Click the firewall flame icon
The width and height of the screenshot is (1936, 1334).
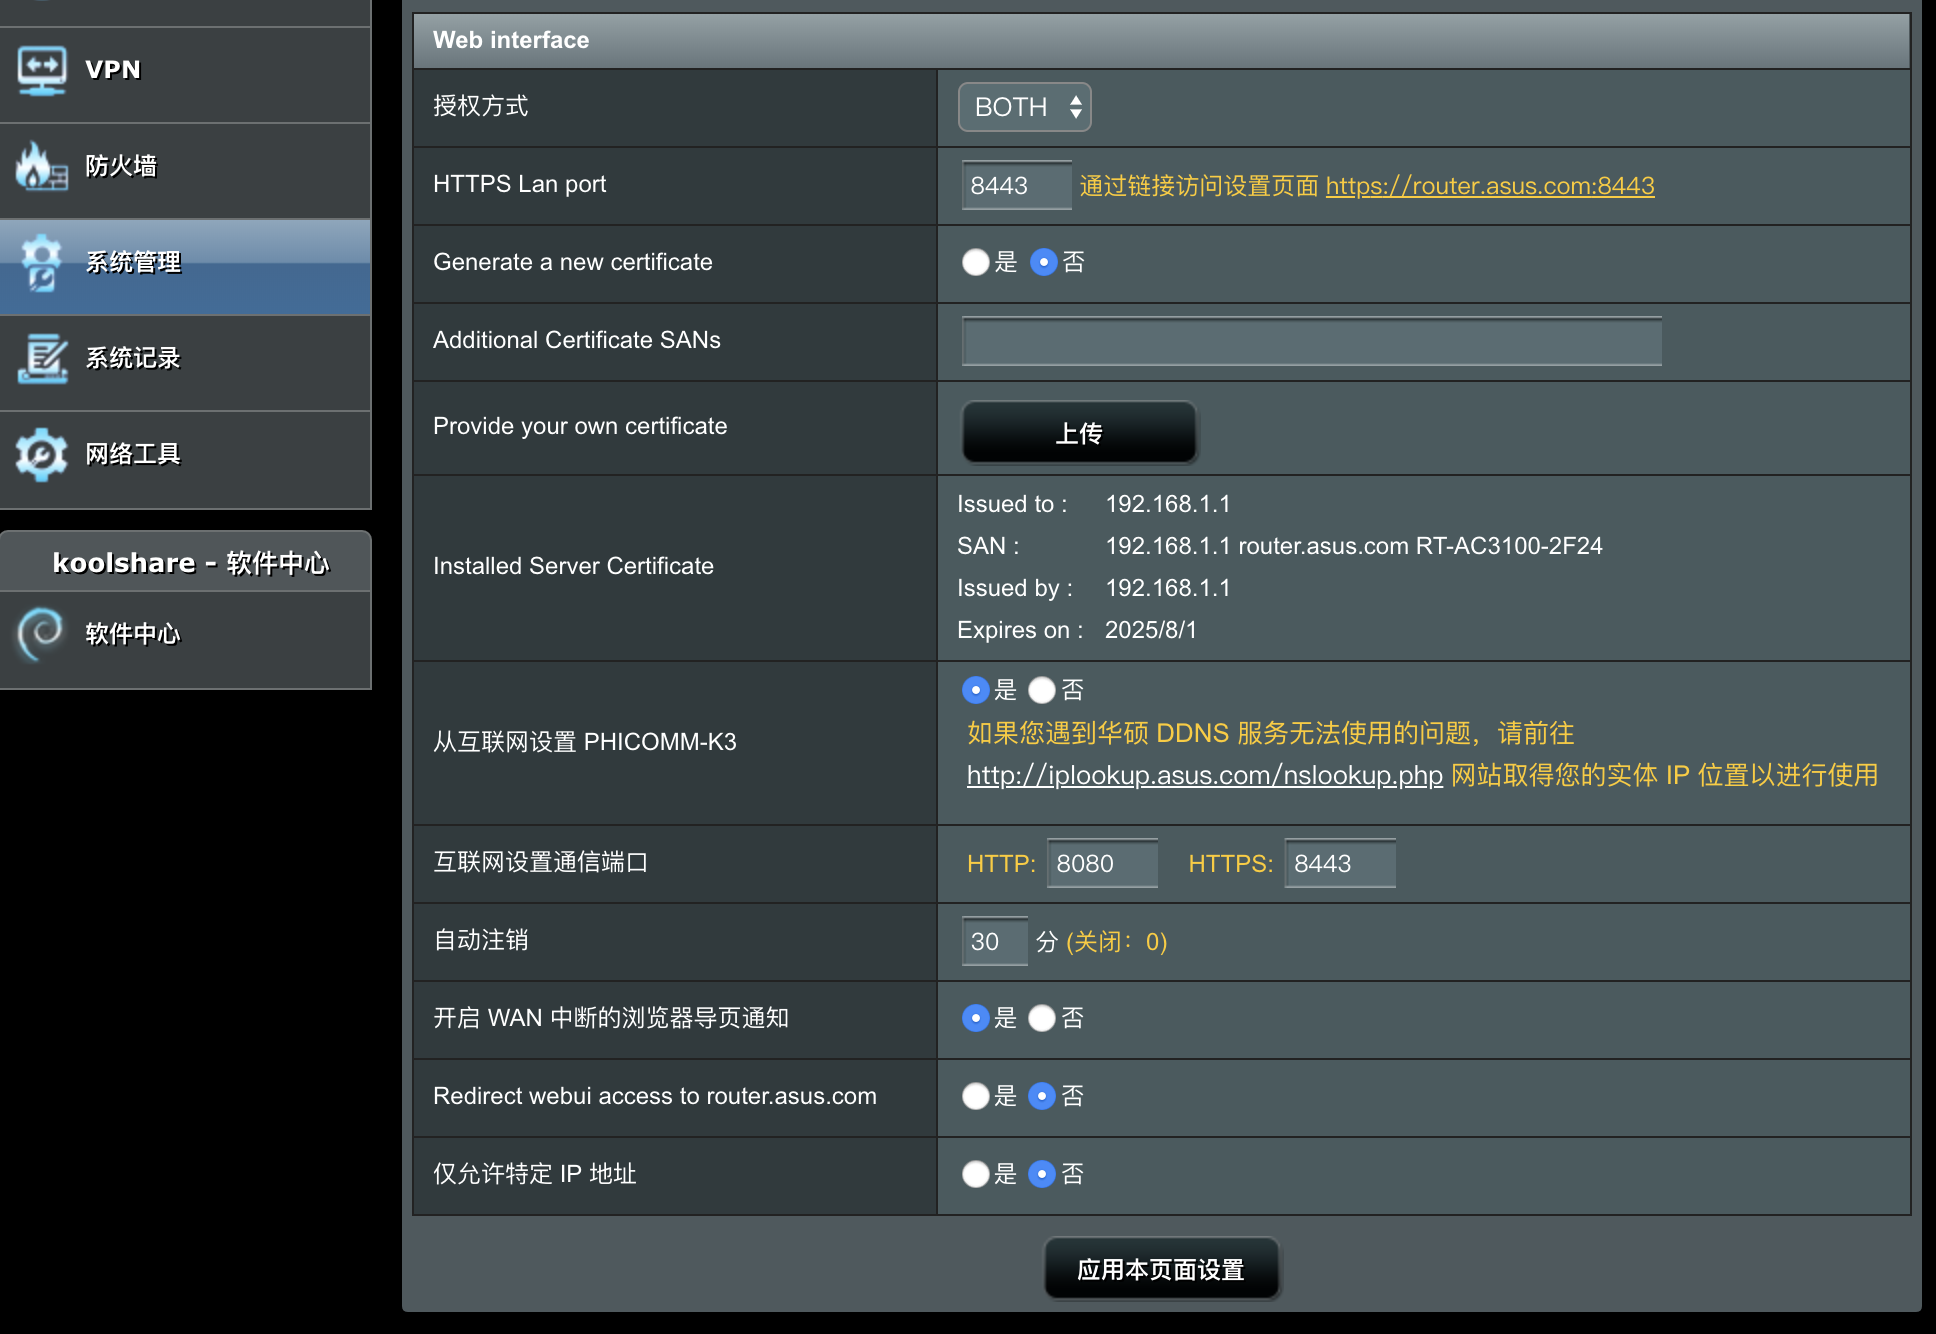42,166
